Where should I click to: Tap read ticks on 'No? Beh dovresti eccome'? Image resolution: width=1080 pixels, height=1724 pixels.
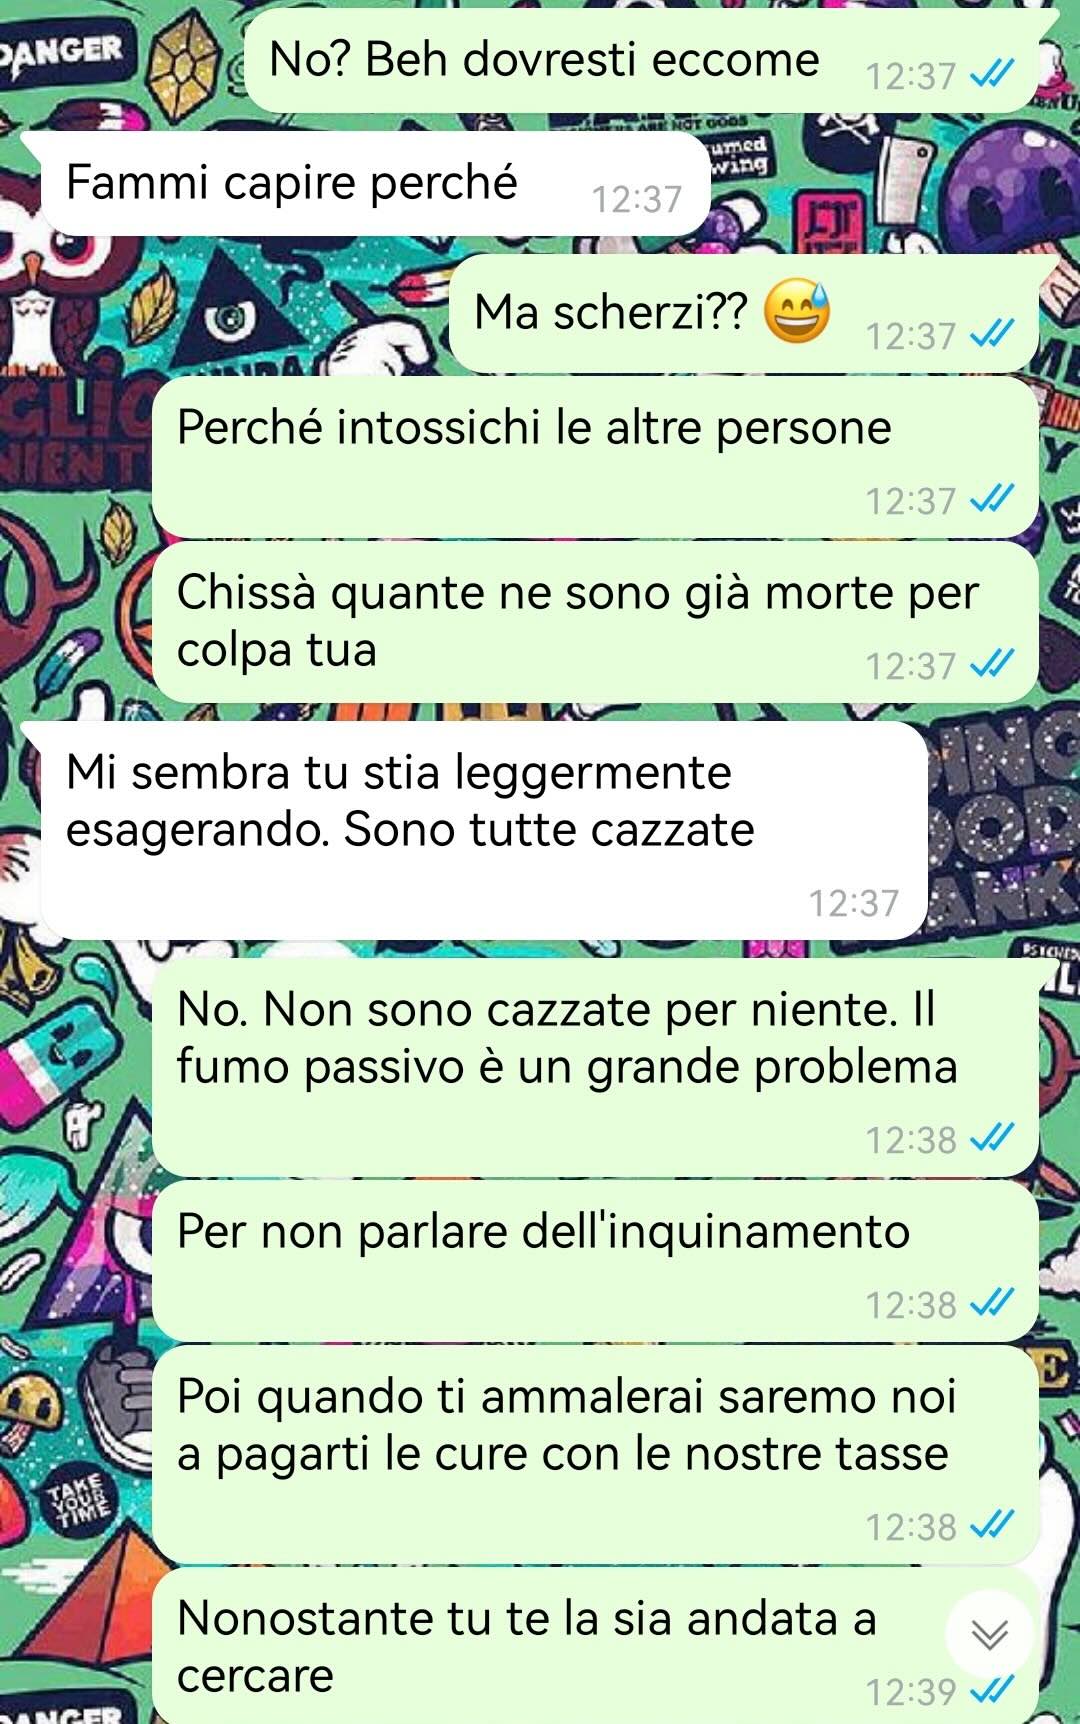coord(993,75)
